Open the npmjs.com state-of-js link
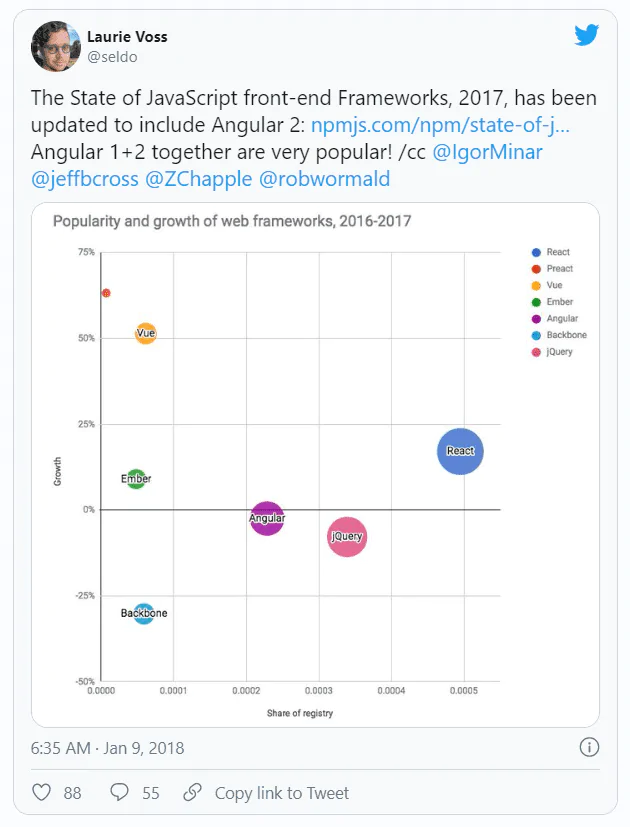This screenshot has width=630, height=827. click(440, 125)
